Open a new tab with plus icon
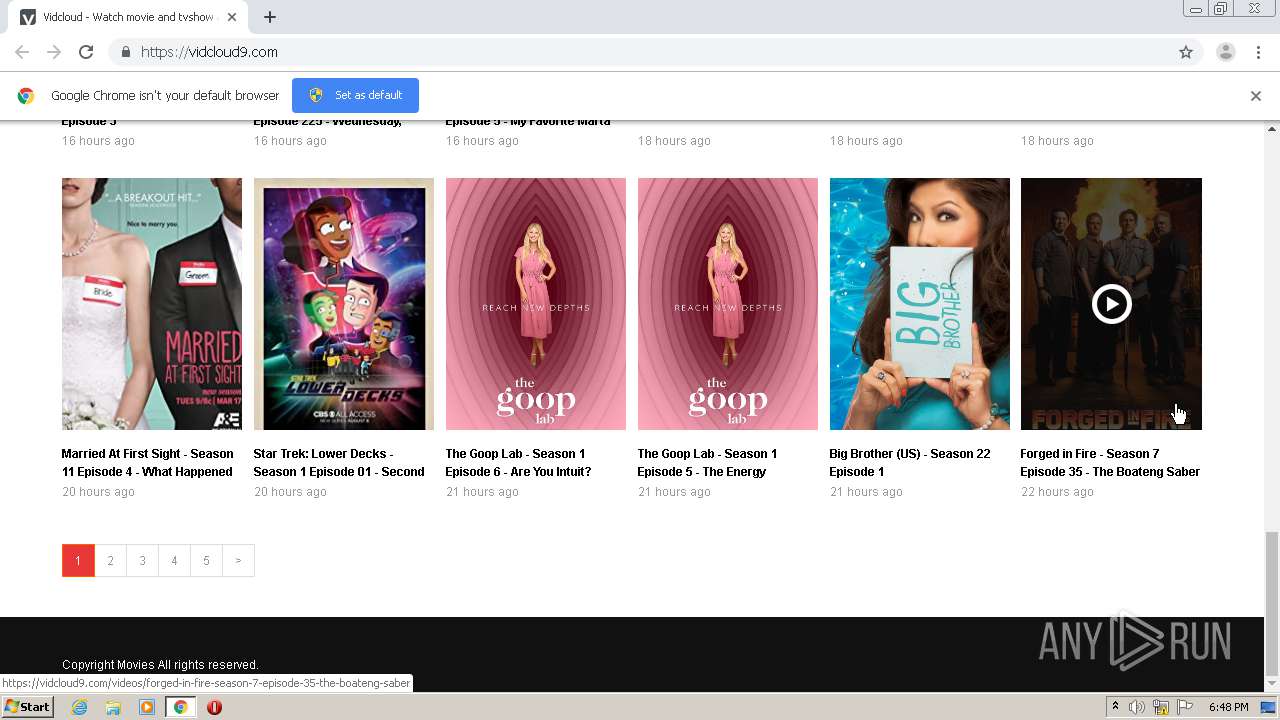The height and width of the screenshot is (720, 1280). tap(270, 17)
